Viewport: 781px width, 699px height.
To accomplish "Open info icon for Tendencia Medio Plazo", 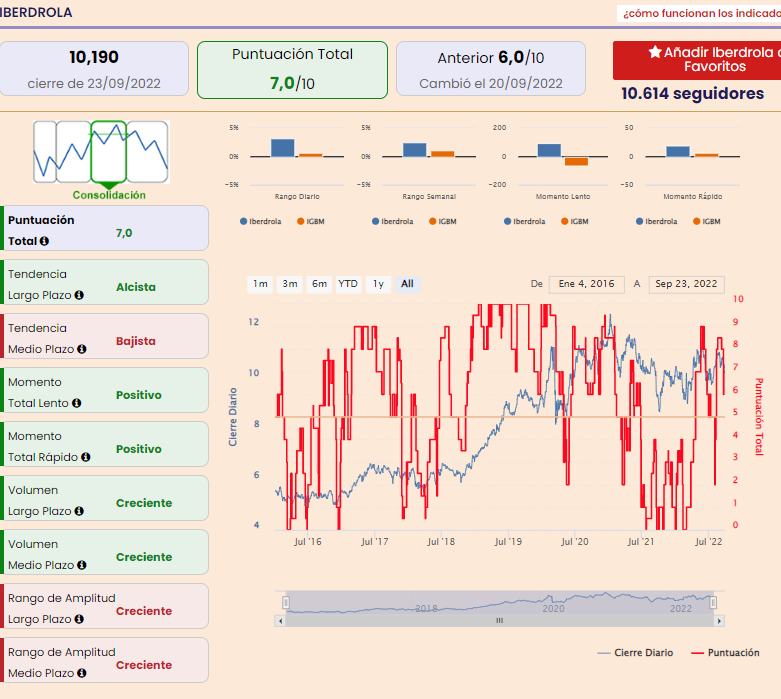I will click(82, 349).
